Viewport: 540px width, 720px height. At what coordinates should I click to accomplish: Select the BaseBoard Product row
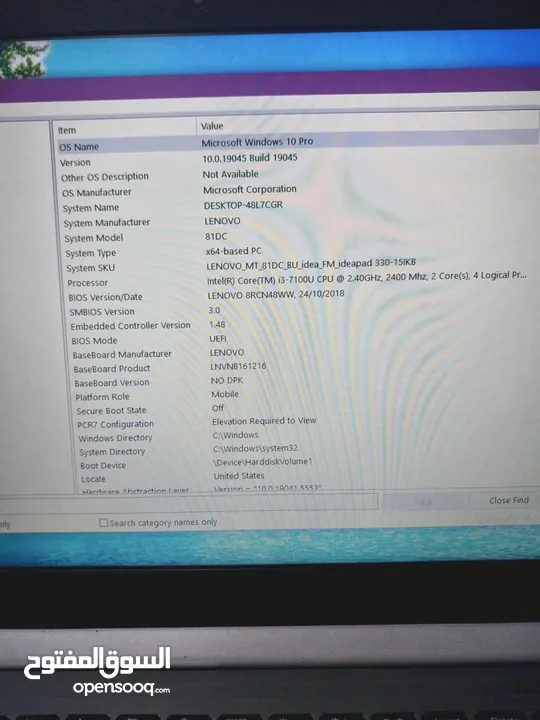click(306, 367)
